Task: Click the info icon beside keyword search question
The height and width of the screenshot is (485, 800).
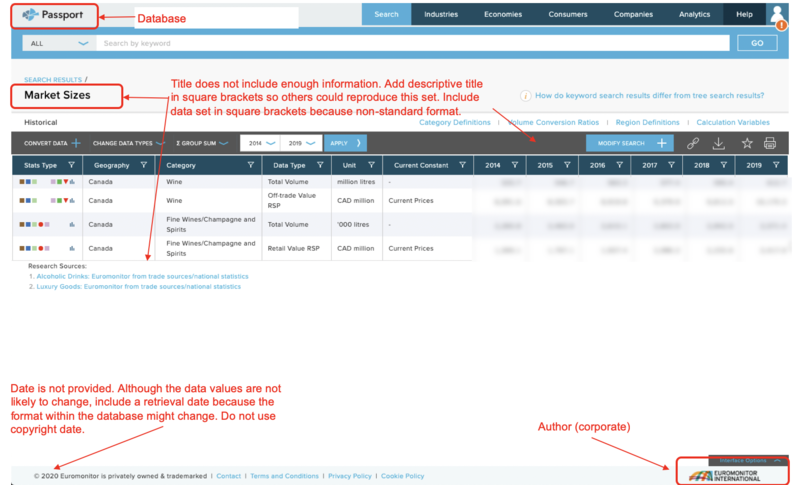Action: click(526, 95)
